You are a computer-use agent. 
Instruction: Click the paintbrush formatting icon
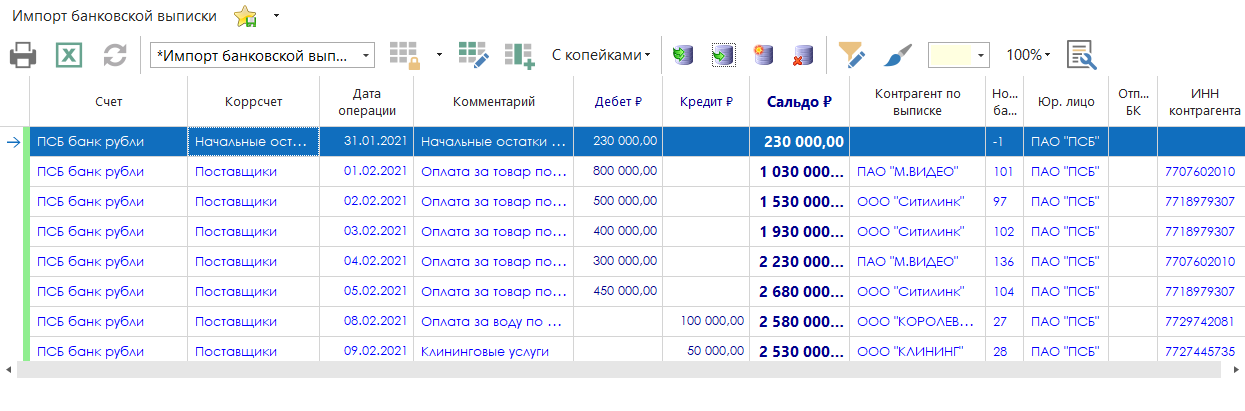(899, 55)
